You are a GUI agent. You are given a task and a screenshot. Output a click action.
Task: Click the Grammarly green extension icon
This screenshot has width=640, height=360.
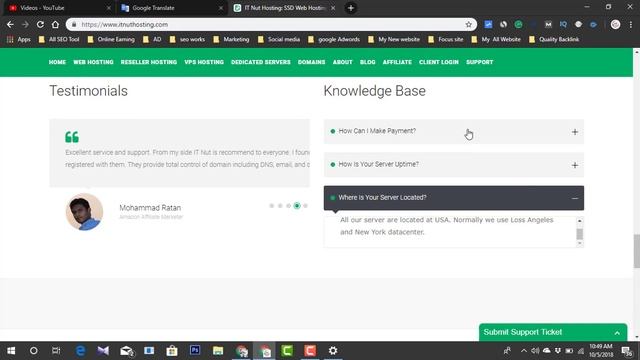pyautogui.click(x=518, y=24)
